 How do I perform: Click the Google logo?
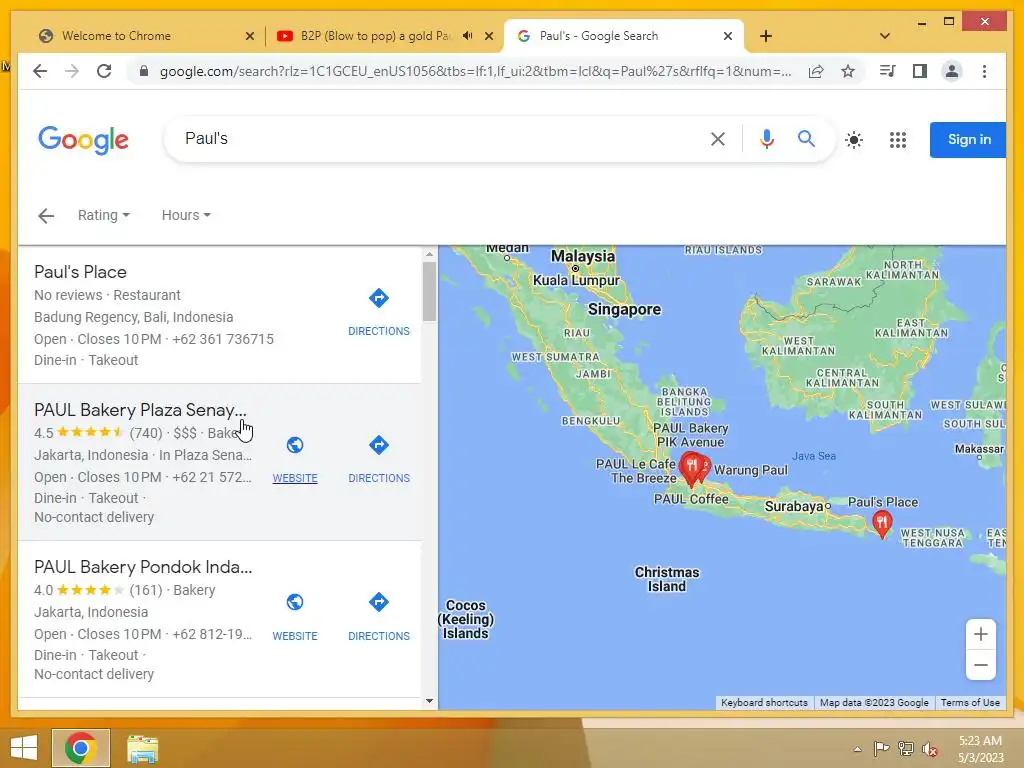click(x=84, y=140)
